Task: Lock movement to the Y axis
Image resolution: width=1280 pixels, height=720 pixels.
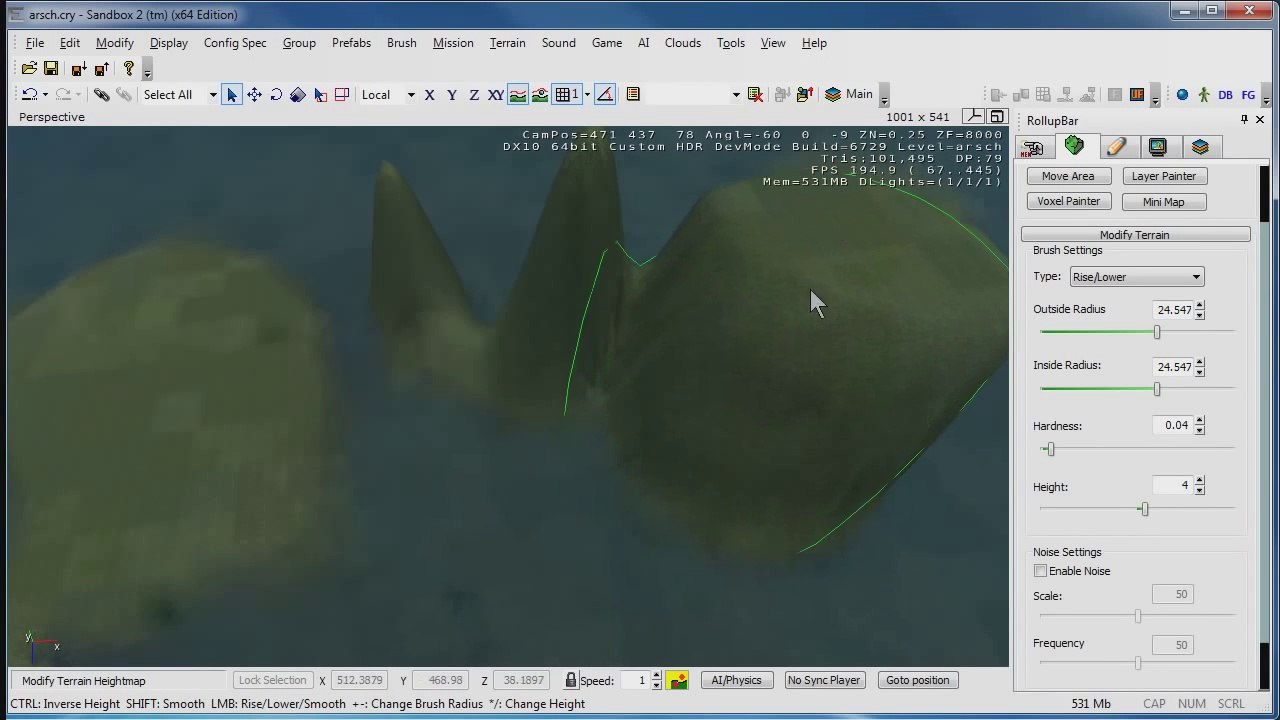Action: [x=451, y=95]
